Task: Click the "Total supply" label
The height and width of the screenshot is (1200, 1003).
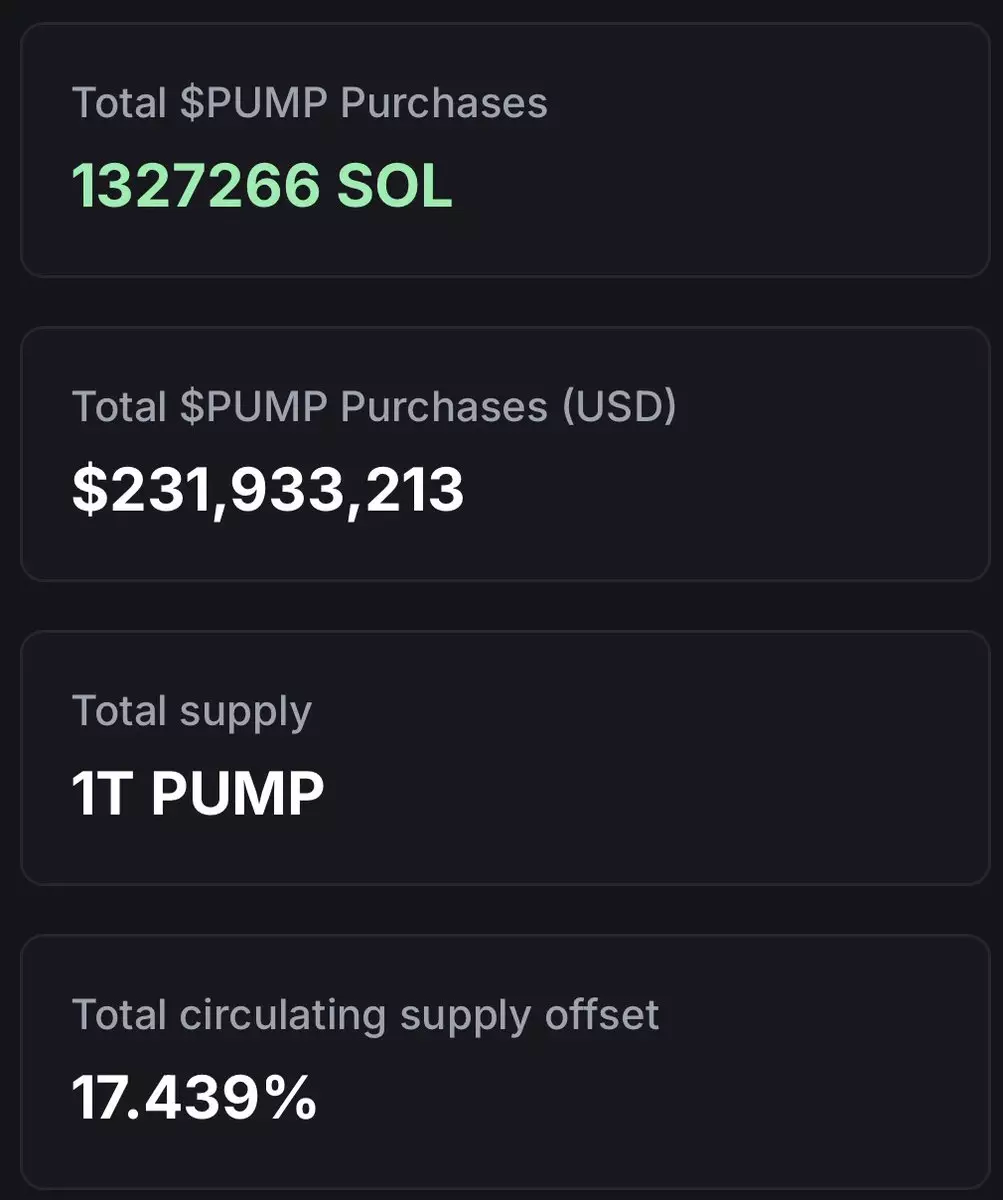Action: (192, 711)
